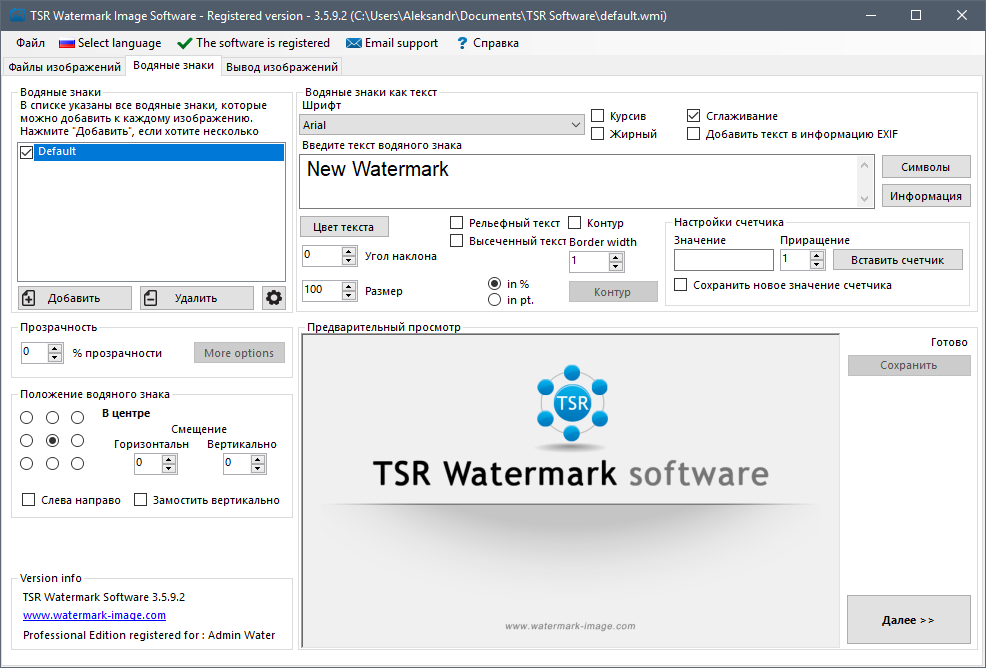Select bottom-right watermark position radio

(x=77, y=464)
